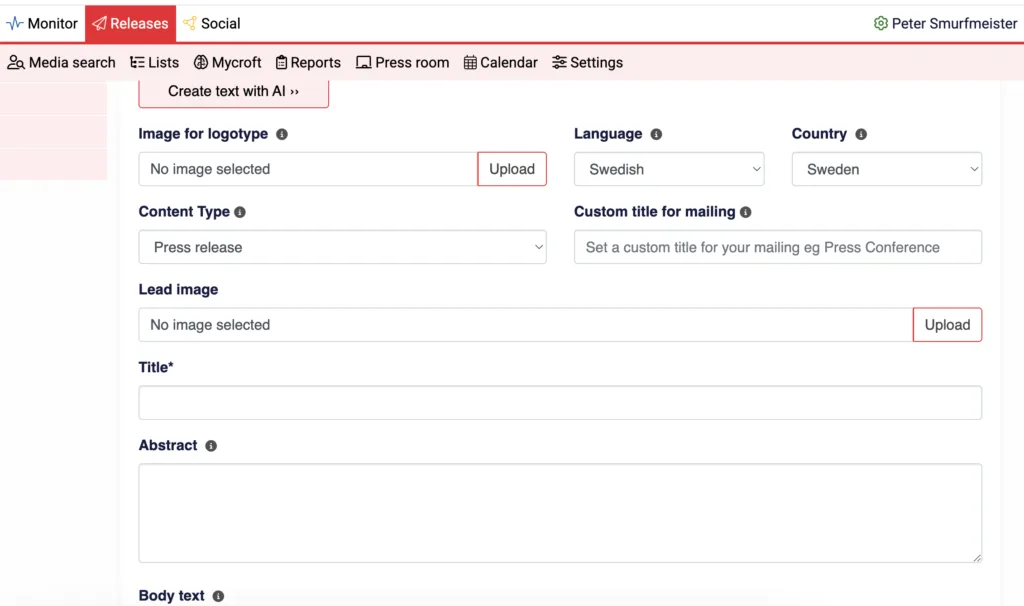Screen dimensions: 1024x606
Task: Click info icon by Custom title for mailing
Action: tap(746, 212)
